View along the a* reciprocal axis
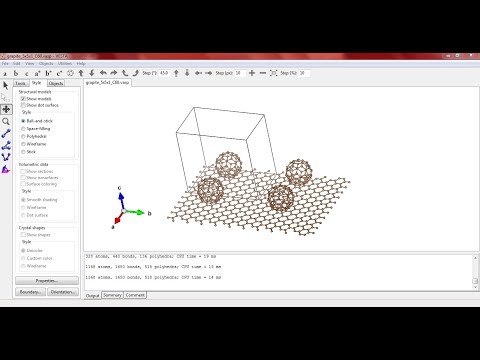This screenshot has height=360, width=480. [x=37, y=73]
